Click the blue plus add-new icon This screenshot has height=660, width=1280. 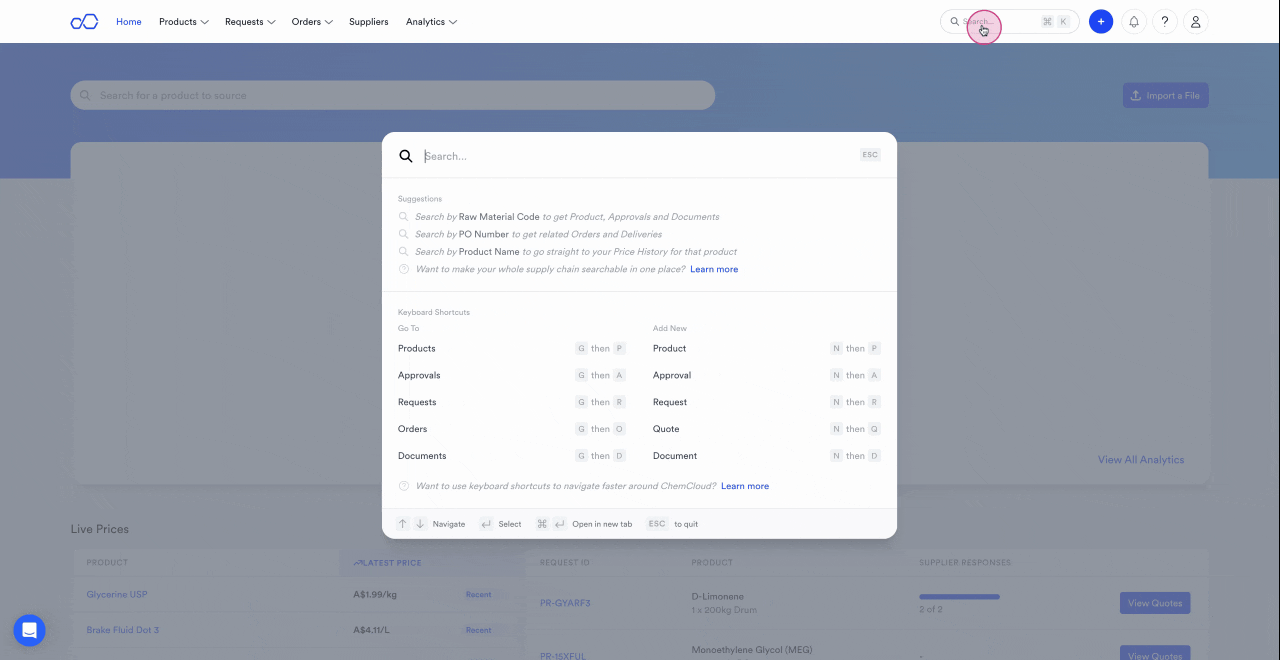click(x=1101, y=21)
